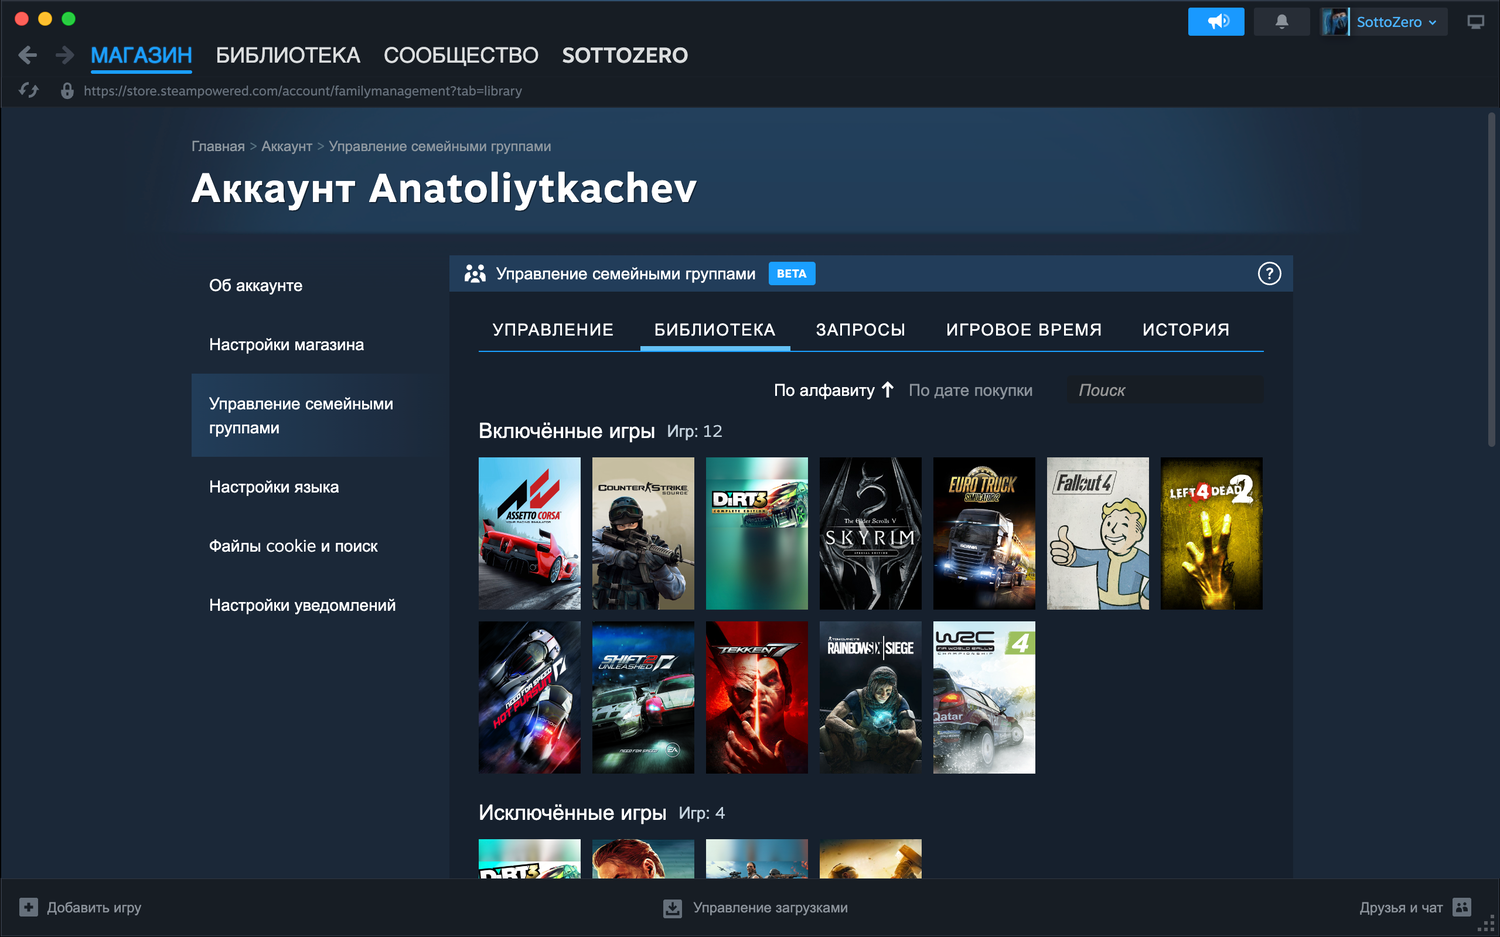This screenshot has width=1500, height=937.
Task: Select Управление семейными группами in sidebar
Action: [x=315, y=416]
